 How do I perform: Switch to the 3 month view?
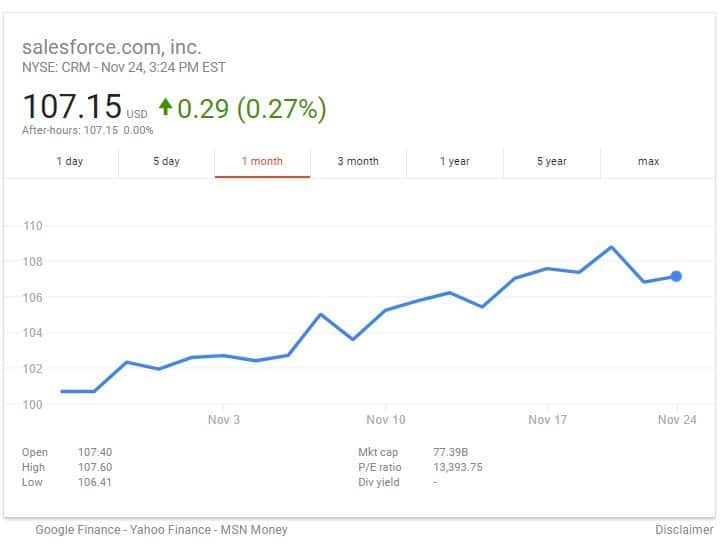click(x=358, y=161)
